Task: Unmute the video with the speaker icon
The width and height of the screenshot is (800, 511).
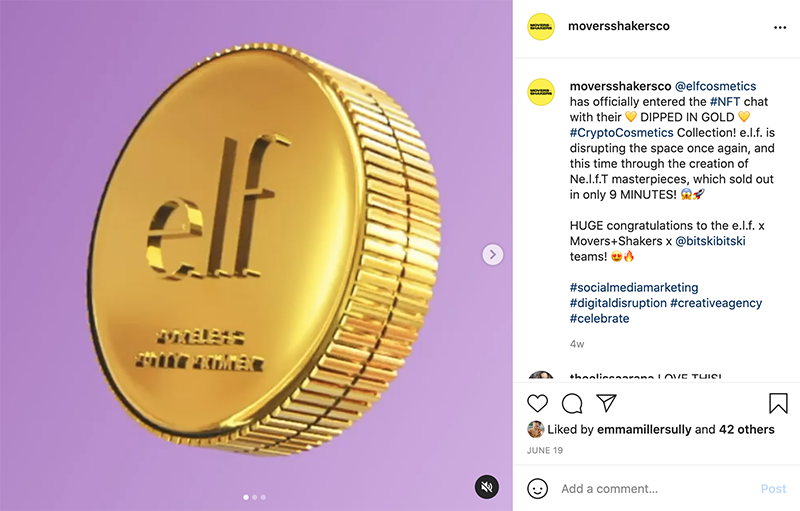Action: point(486,487)
